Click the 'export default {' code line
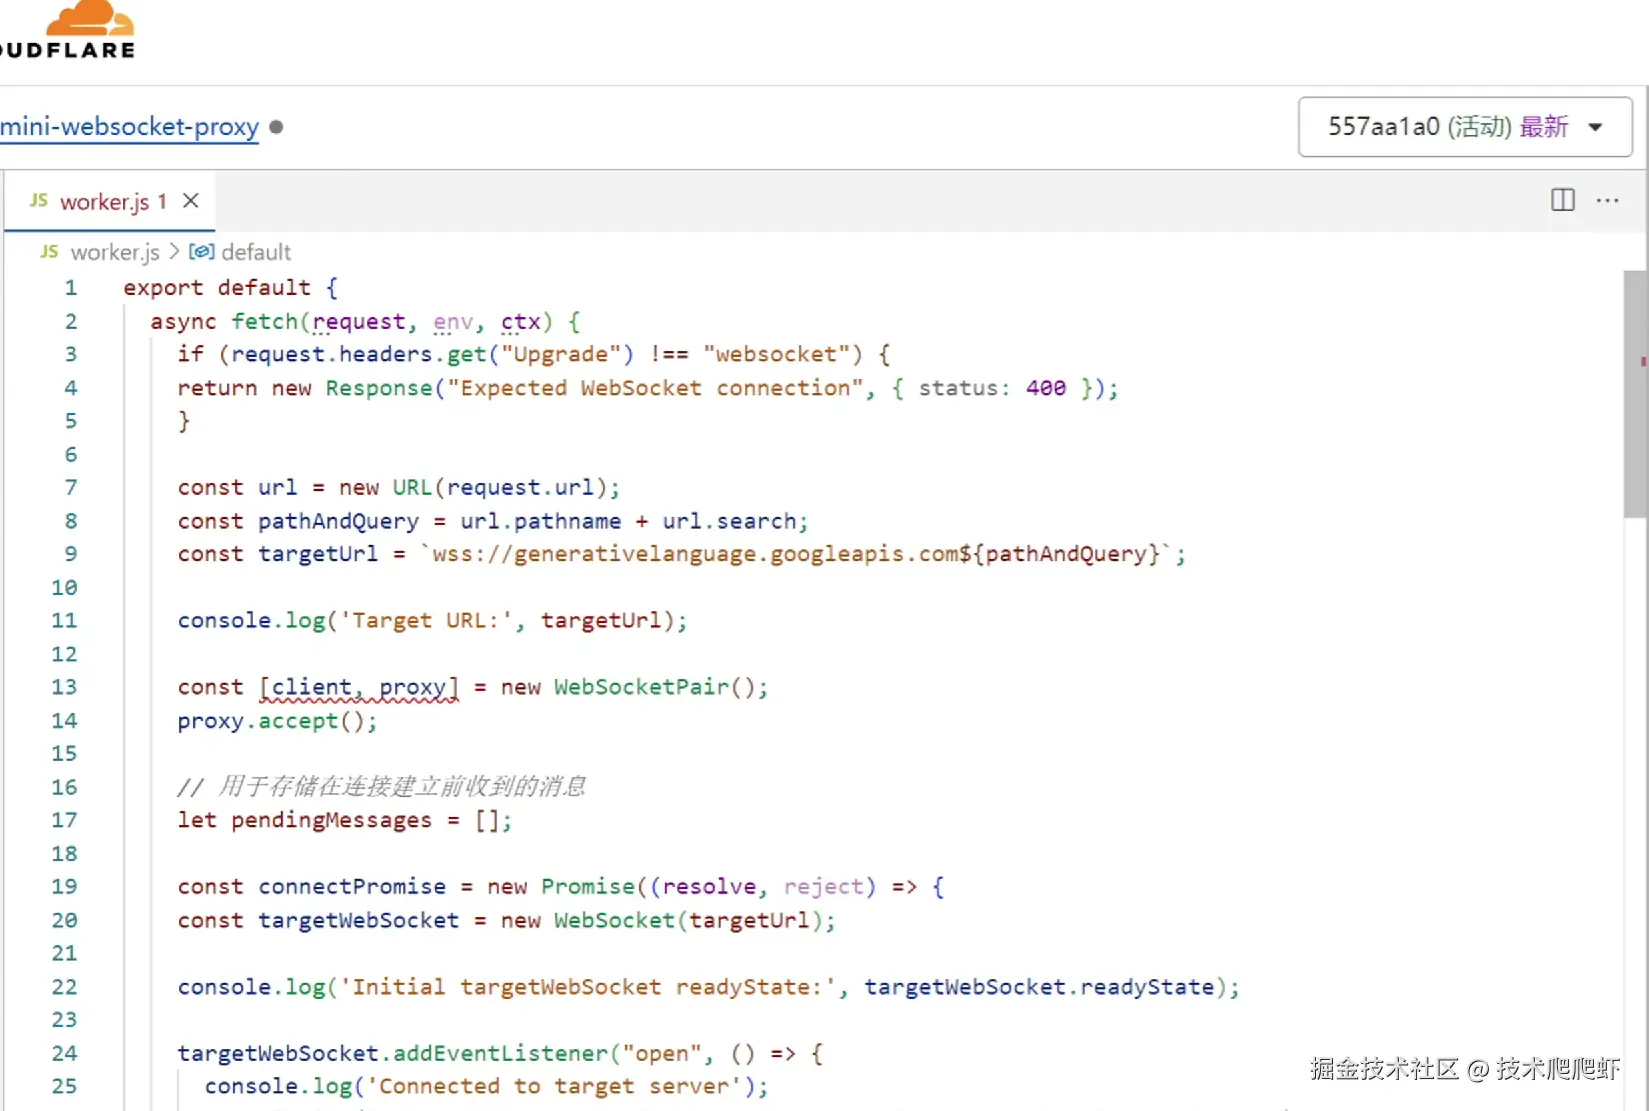Viewport: 1649px width, 1111px height. coord(231,288)
